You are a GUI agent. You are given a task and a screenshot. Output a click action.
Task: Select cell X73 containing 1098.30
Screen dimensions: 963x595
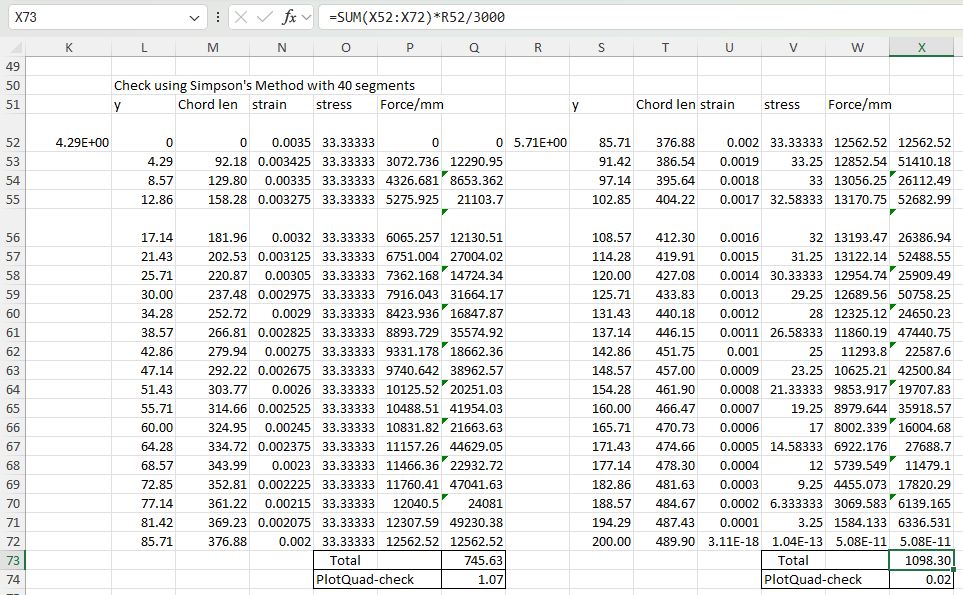(x=921, y=560)
